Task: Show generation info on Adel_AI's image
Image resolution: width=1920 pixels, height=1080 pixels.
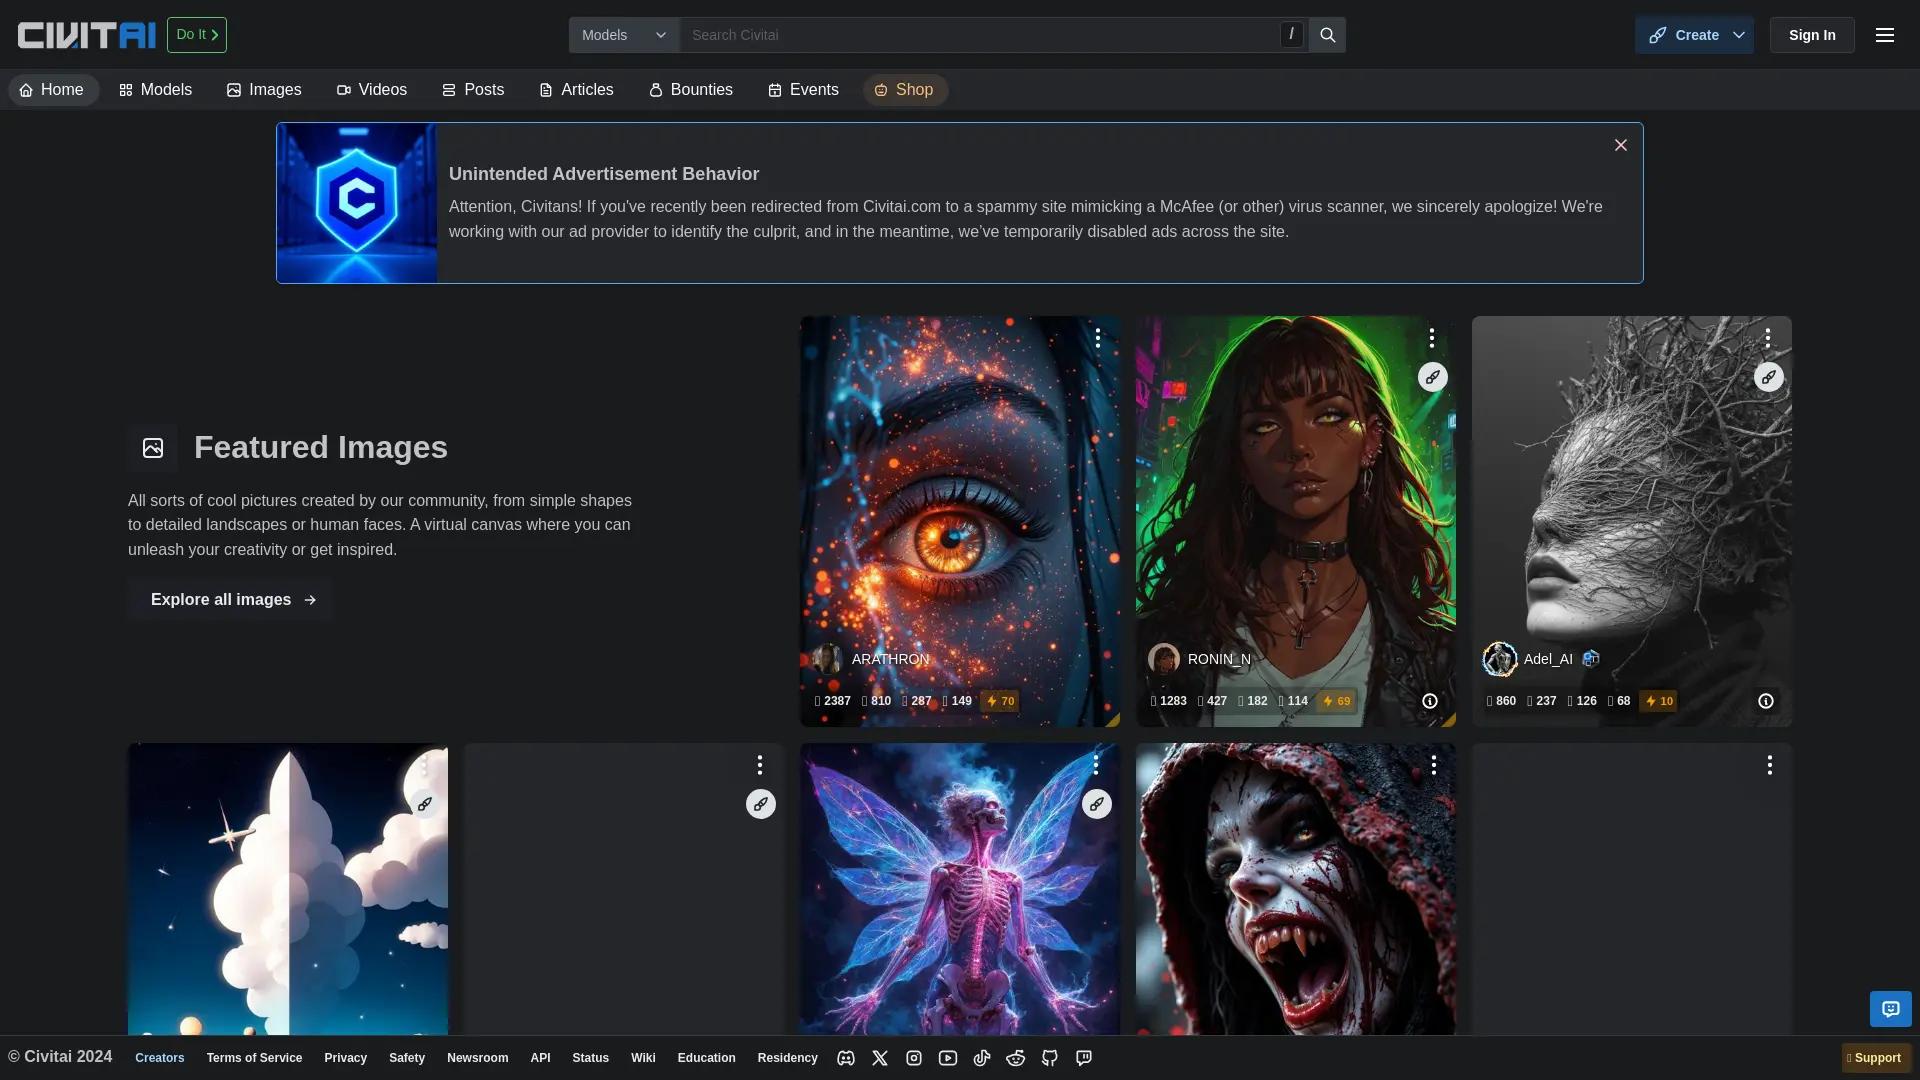Action: [x=1765, y=701]
